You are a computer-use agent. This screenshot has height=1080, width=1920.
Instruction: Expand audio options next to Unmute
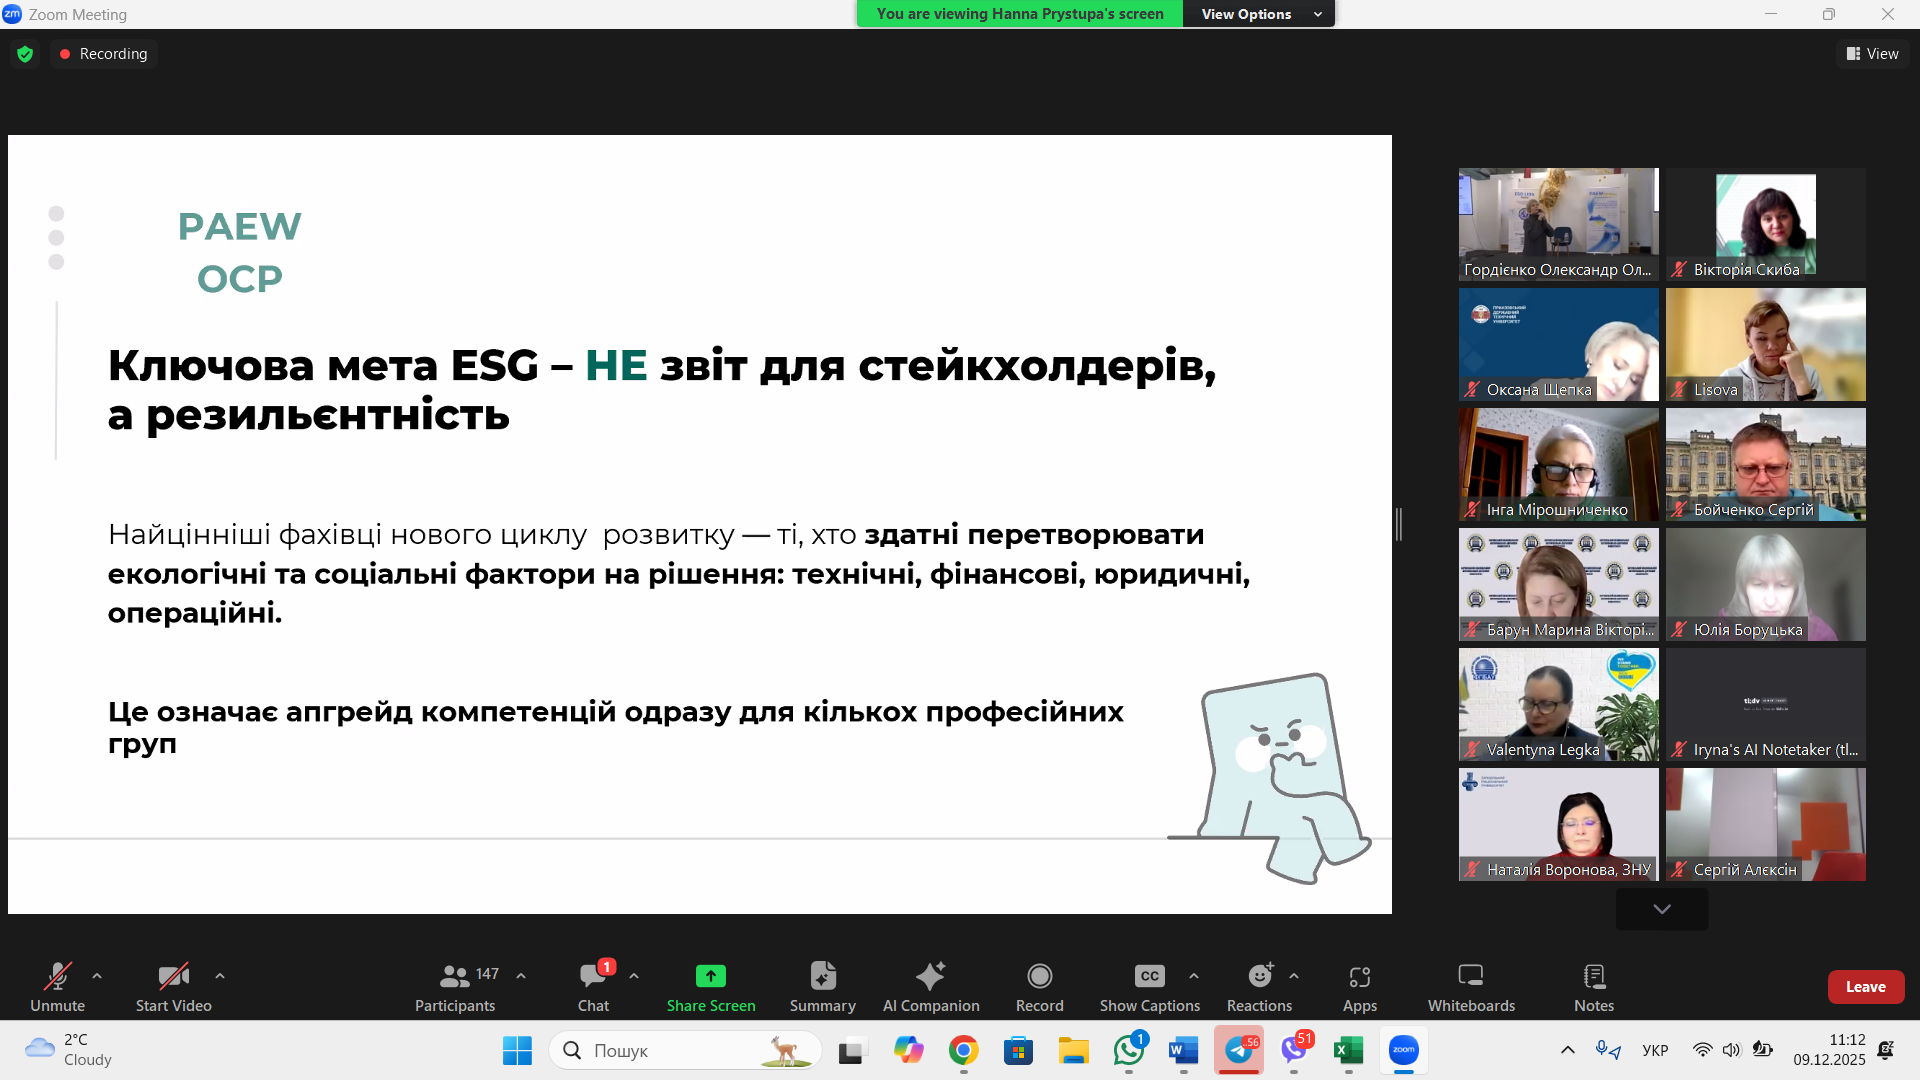click(96, 977)
